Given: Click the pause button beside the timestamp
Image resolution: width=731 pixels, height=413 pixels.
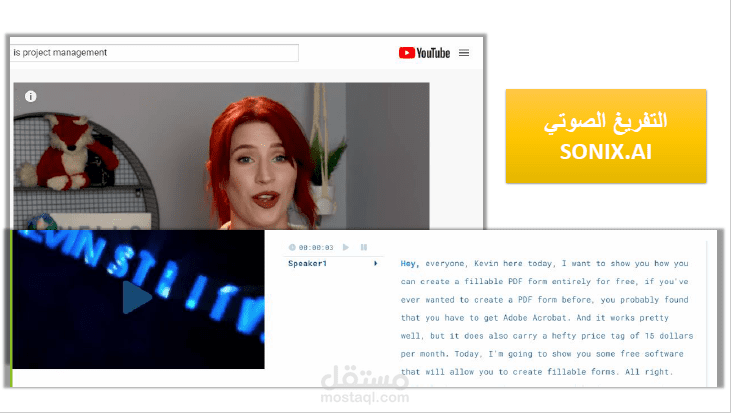Looking at the screenshot, I should [x=364, y=247].
